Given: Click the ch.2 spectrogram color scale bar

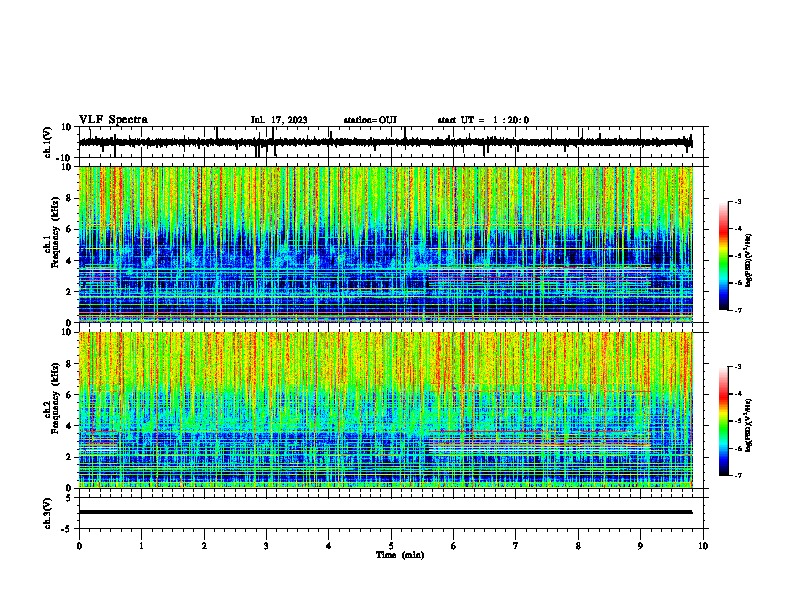Looking at the screenshot, I should click(724, 421).
